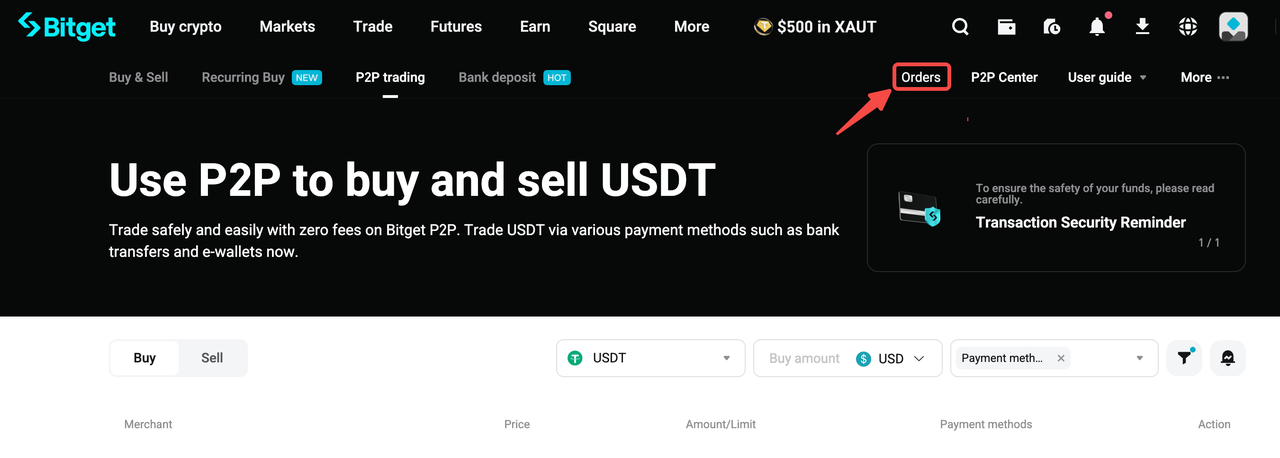This screenshot has height=458, width=1280.
Task: Open the wallet assets icon
Action: [1006, 27]
